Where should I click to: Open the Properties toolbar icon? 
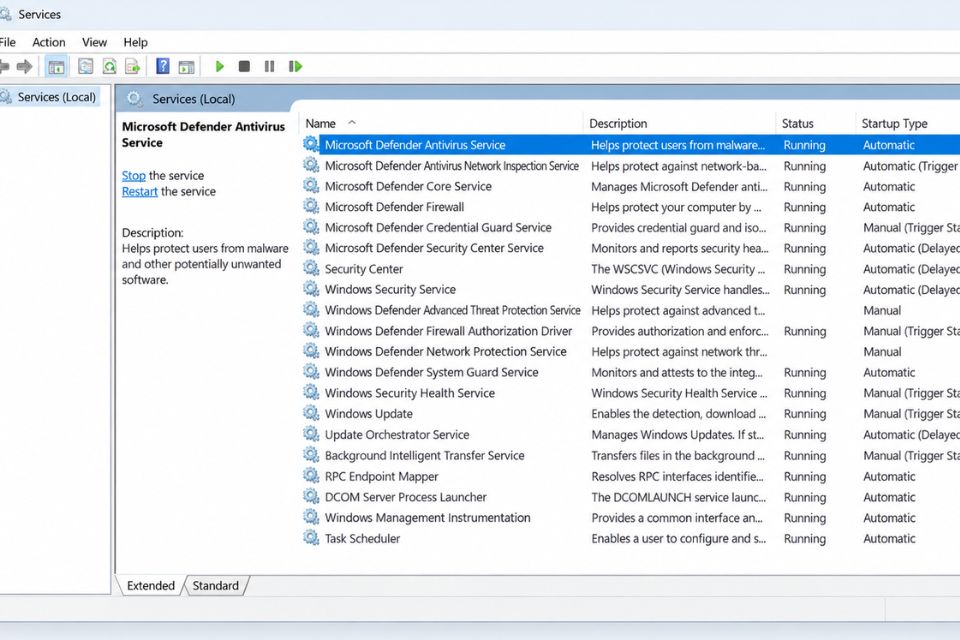pyautogui.click(x=86, y=66)
